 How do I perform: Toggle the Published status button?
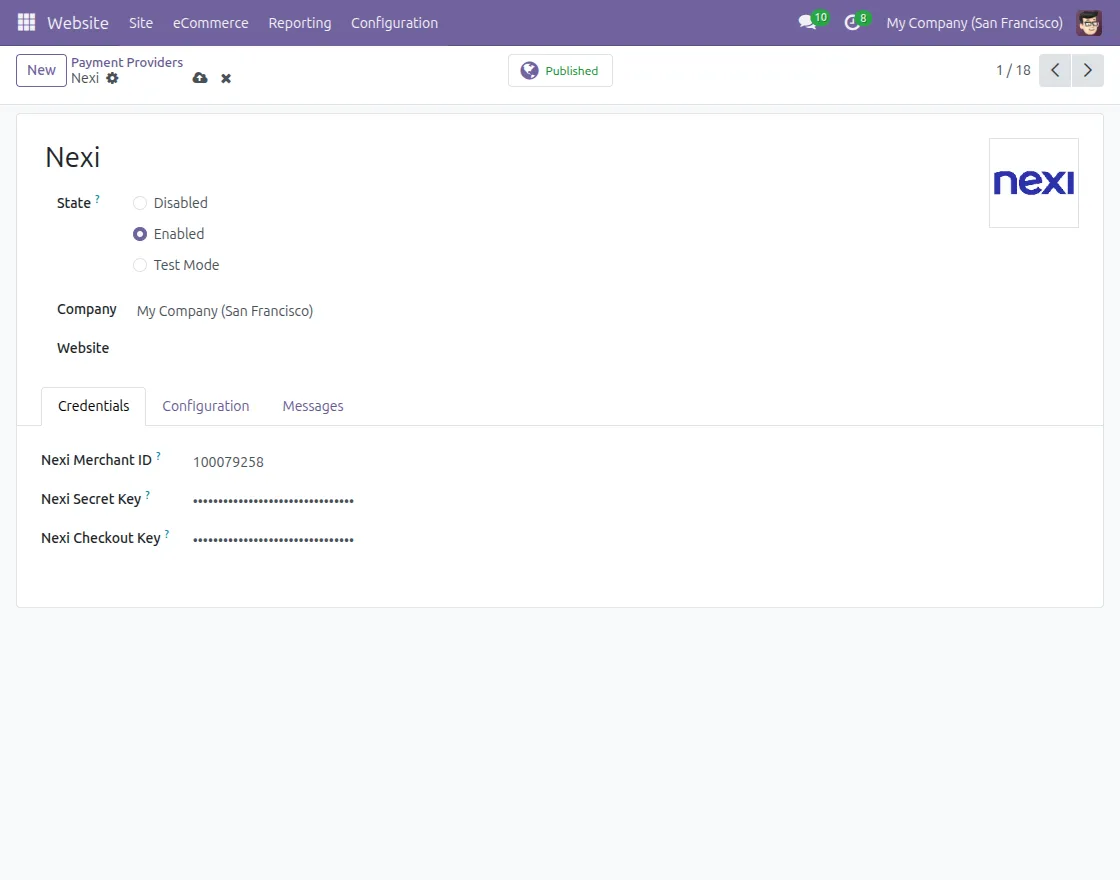(560, 71)
